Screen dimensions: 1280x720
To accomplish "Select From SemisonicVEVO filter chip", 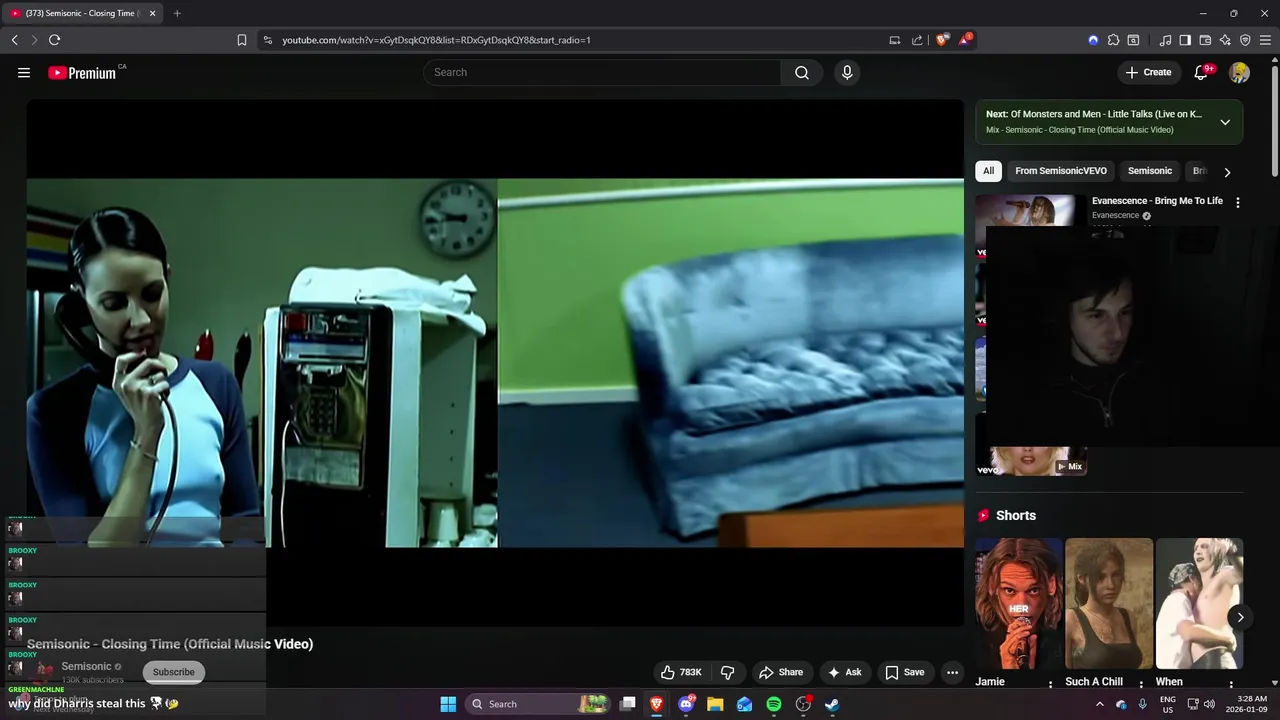I will (x=1061, y=171).
